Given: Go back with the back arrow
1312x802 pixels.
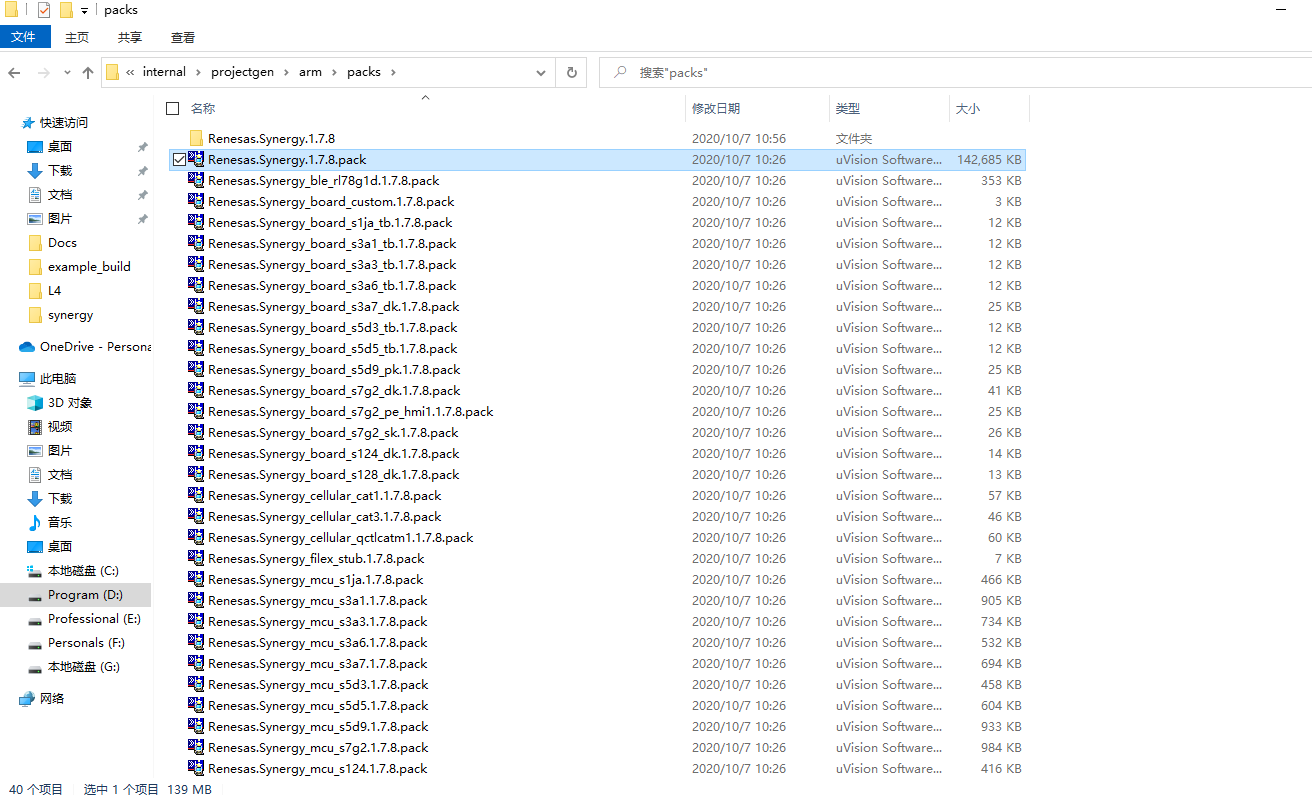Looking at the screenshot, I should [x=14, y=72].
